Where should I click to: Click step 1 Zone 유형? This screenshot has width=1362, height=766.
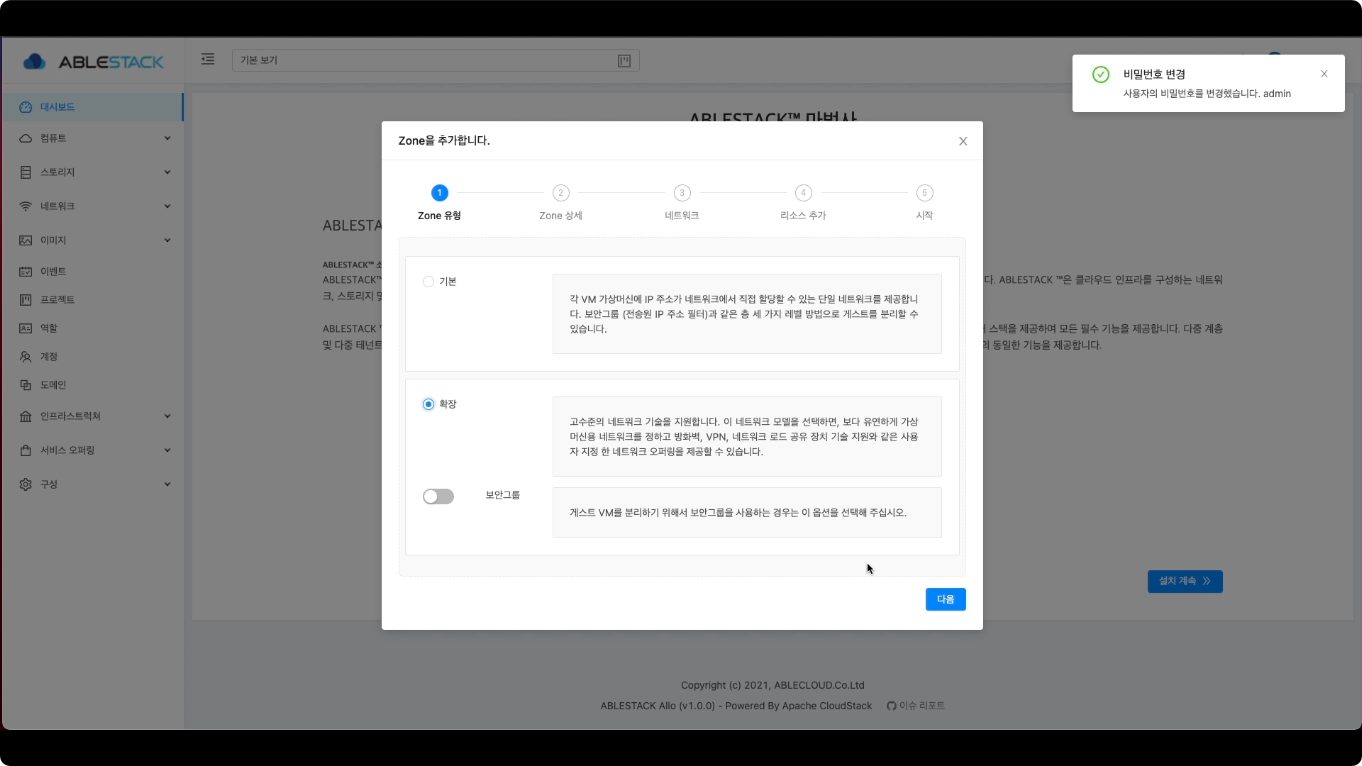point(439,202)
